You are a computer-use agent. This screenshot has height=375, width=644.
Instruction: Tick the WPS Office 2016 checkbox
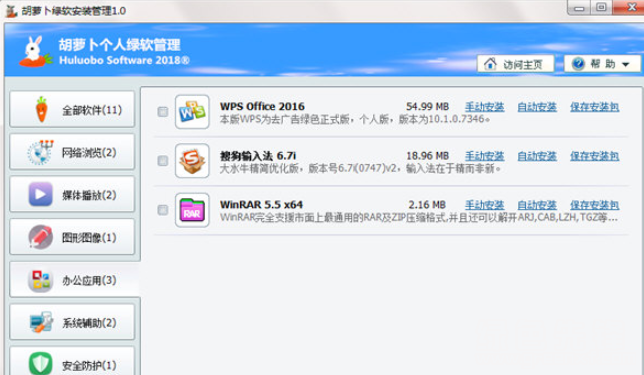pos(163,112)
